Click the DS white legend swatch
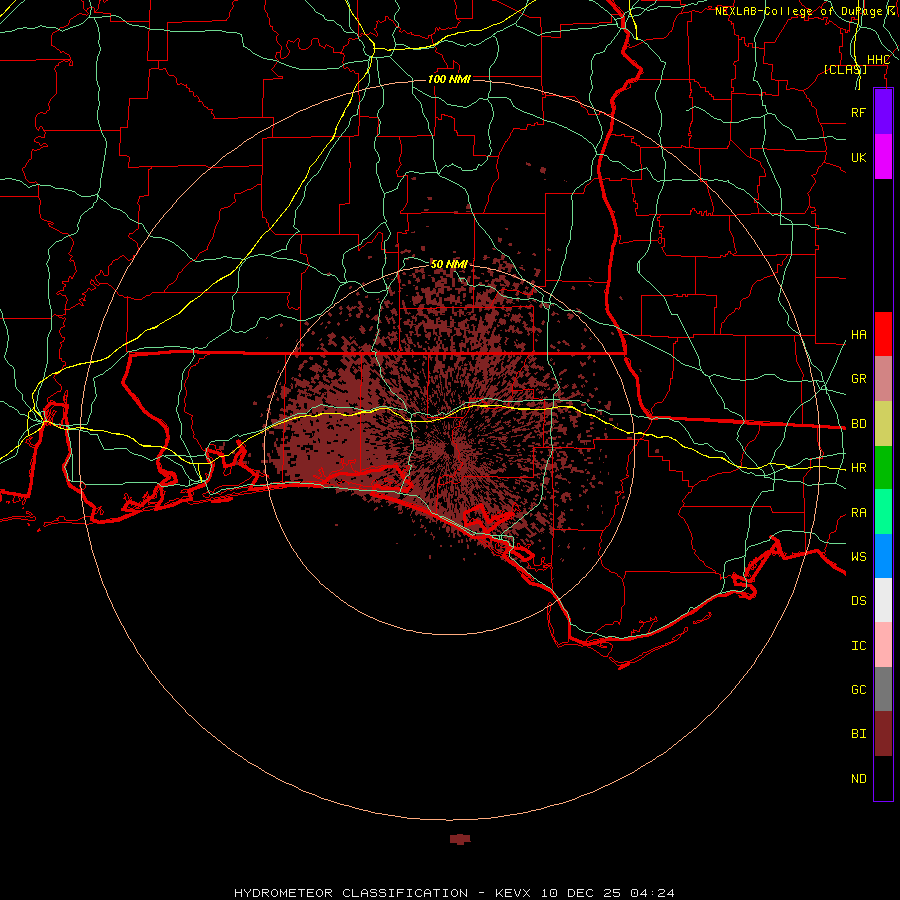The width and height of the screenshot is (900, 900). 883,600
